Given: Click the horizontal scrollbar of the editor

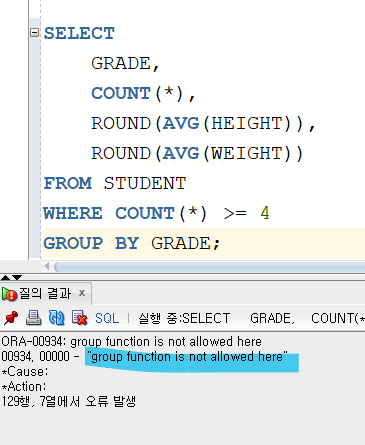Looking at the screenshot, I should point(210,266).
